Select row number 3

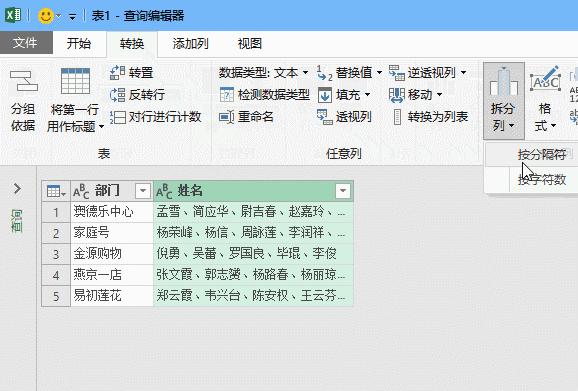(56, 254)
